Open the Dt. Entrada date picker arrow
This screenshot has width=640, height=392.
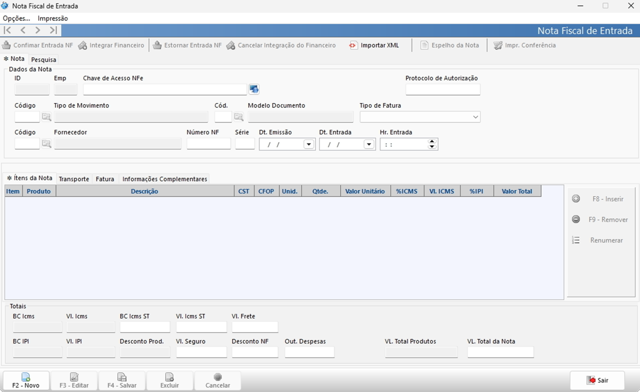coord(369,144)
